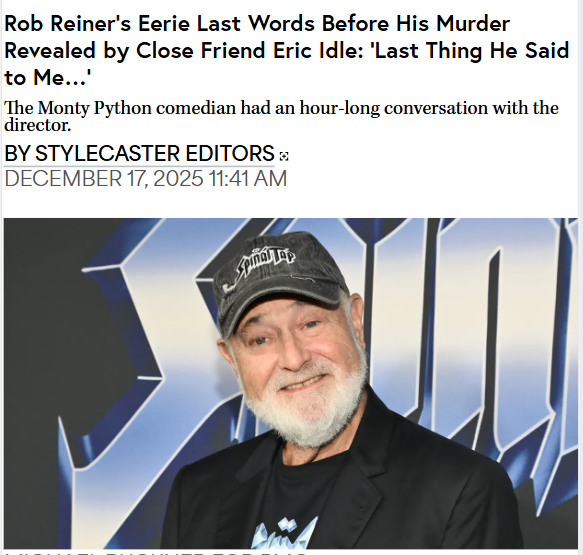Click the graphic on the black t-shirt
Viewport: 583px width, 555px height.
[284, 534]
